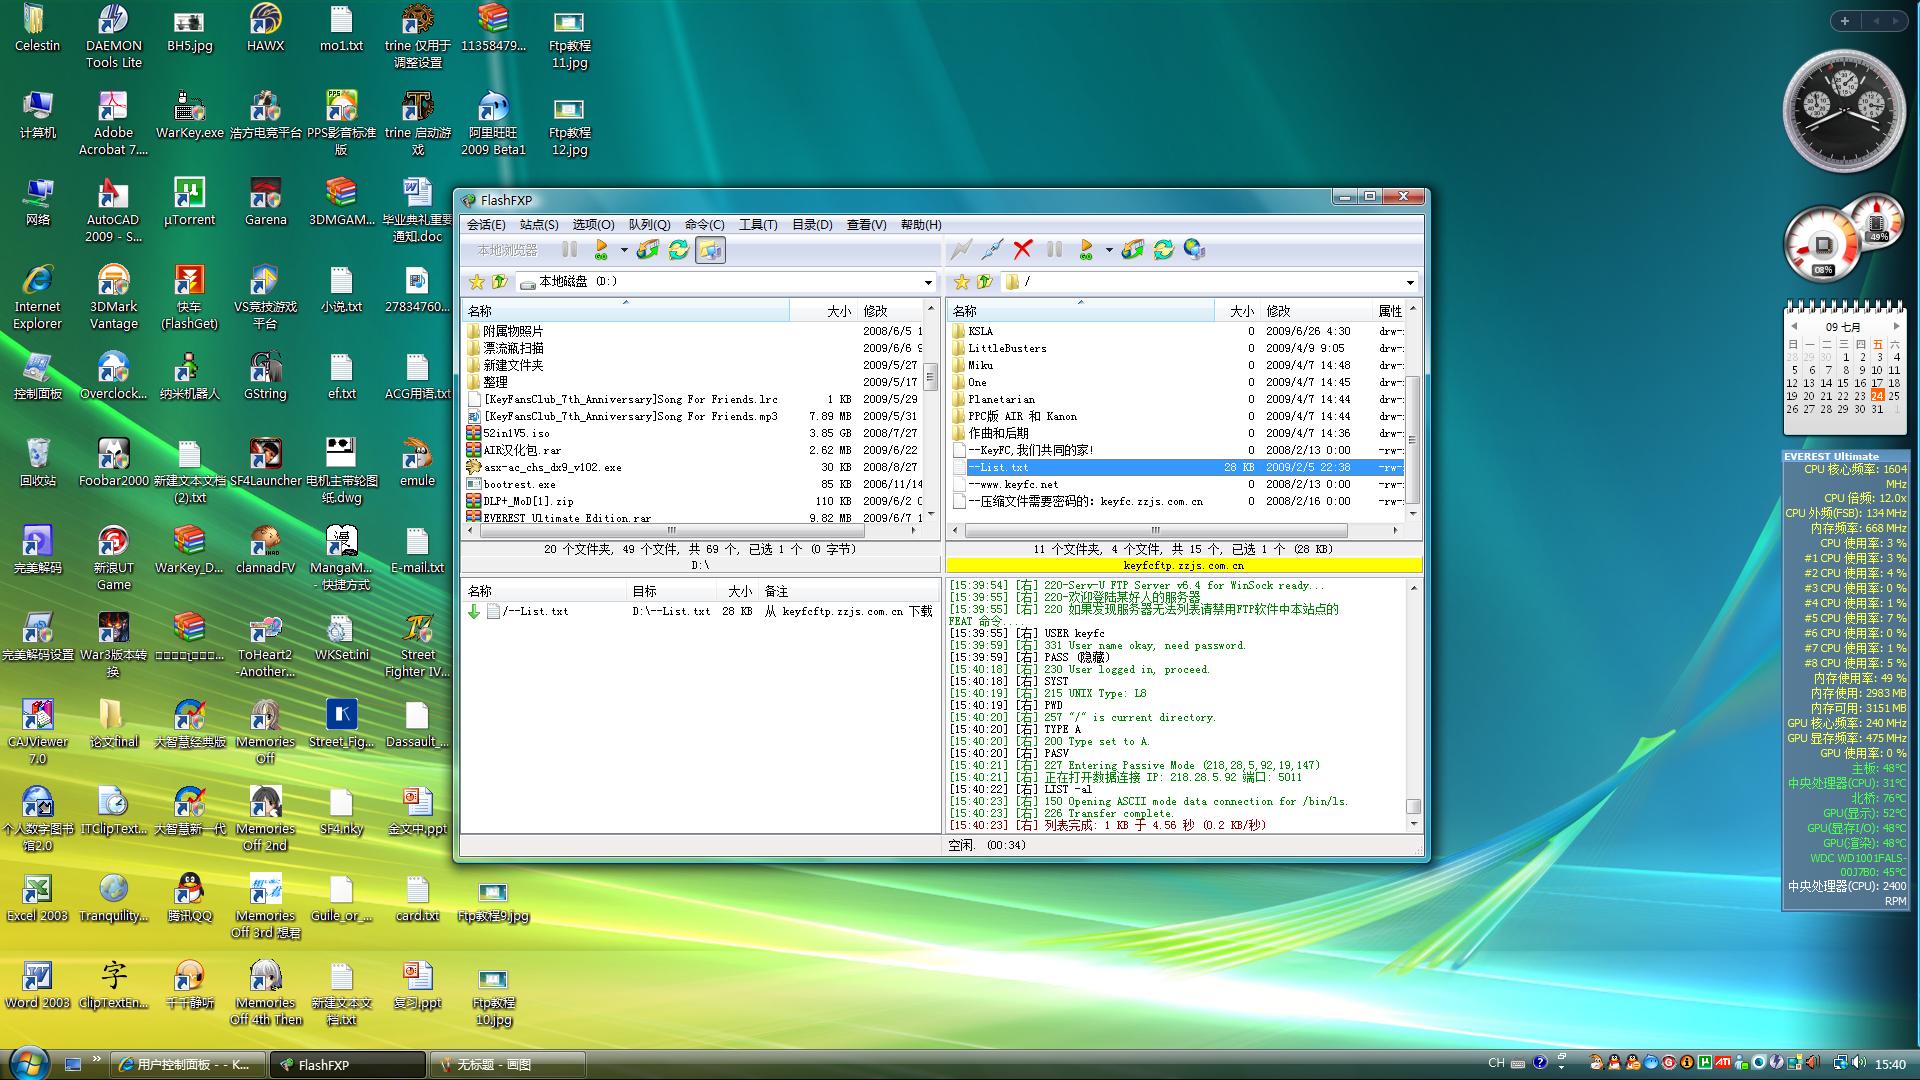Image resolution: width=1920 pixels, height=1080 pixels.
Task: Refresh the local file list
Action: pos(678,250)
